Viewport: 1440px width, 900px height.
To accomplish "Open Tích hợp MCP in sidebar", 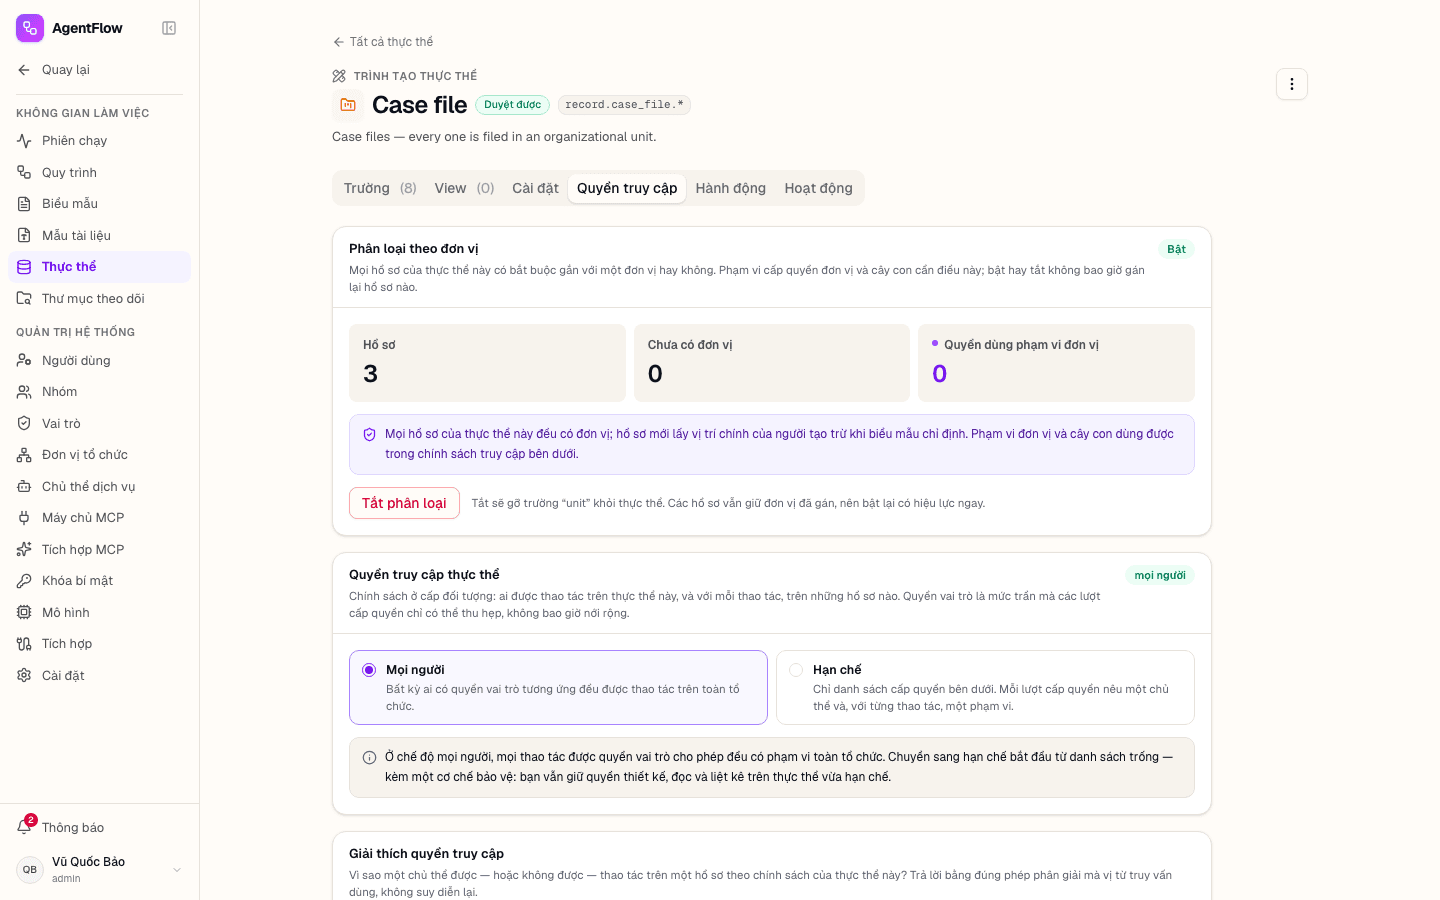I will click(99, 549).
